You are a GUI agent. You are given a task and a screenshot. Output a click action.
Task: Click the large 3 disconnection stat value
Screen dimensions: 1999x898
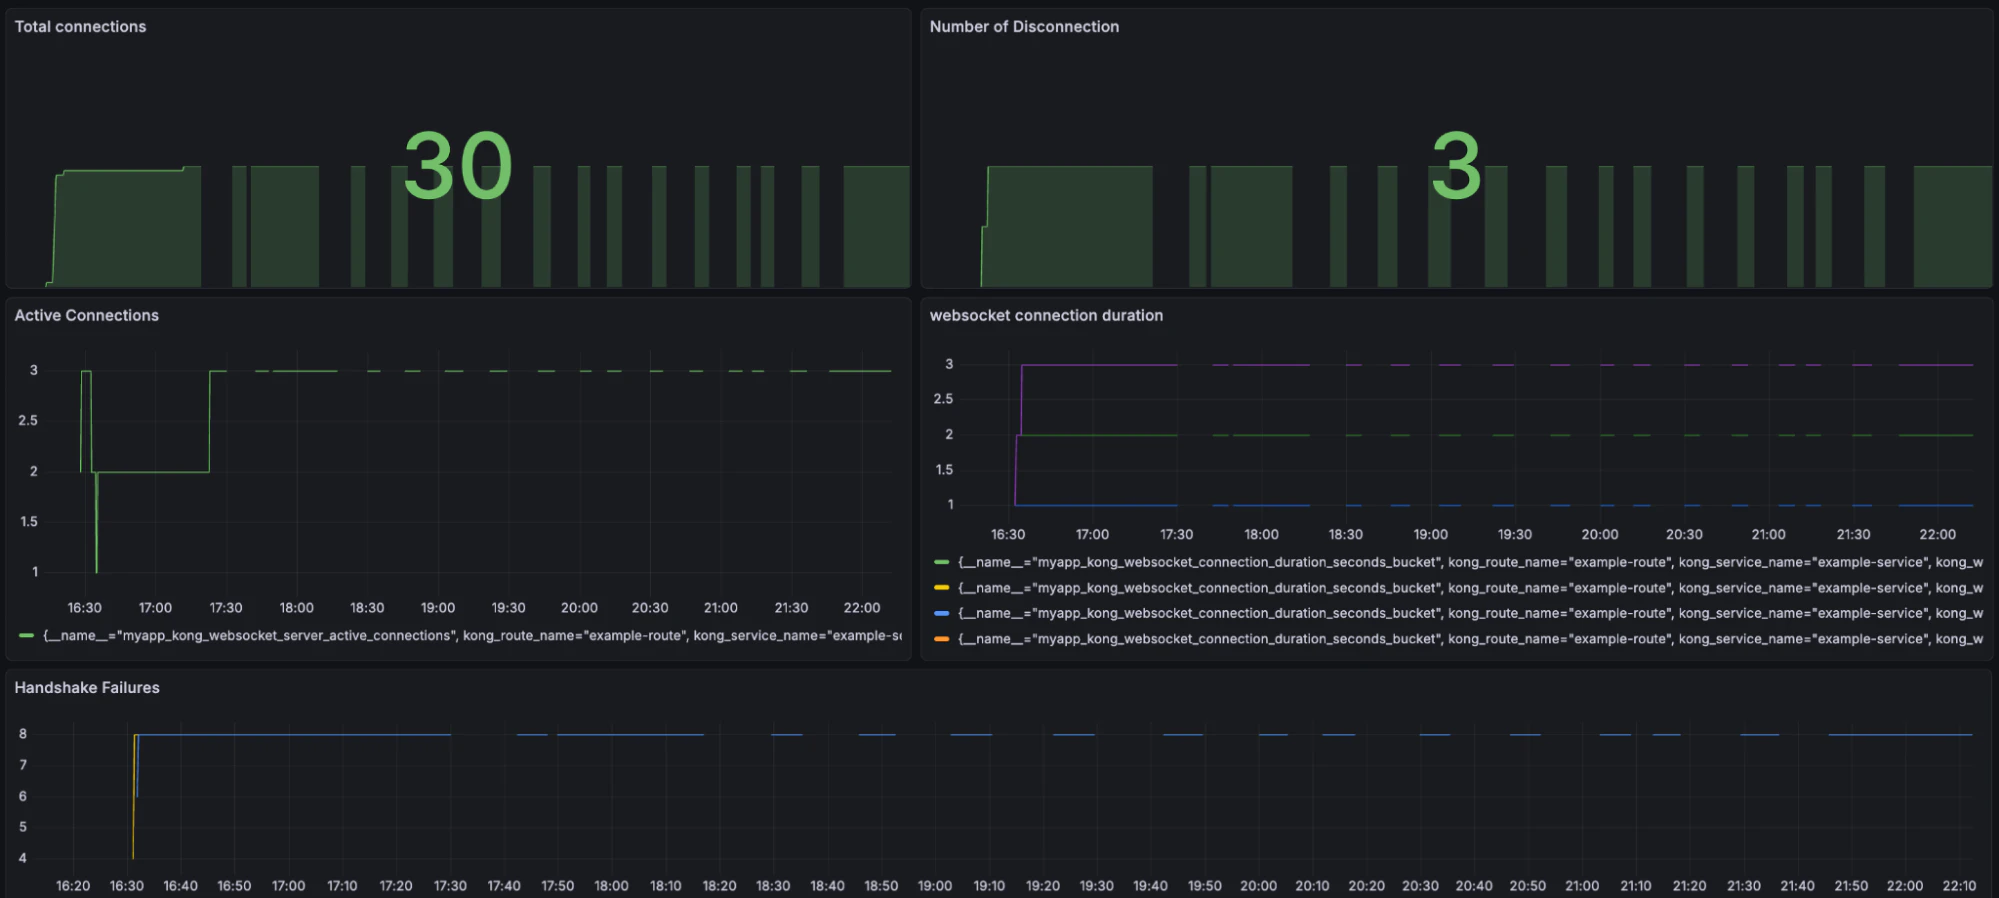click(1455, 166)
